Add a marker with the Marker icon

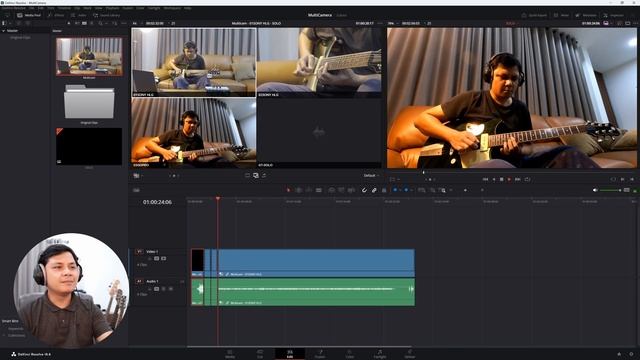click(x=406, y=190)
